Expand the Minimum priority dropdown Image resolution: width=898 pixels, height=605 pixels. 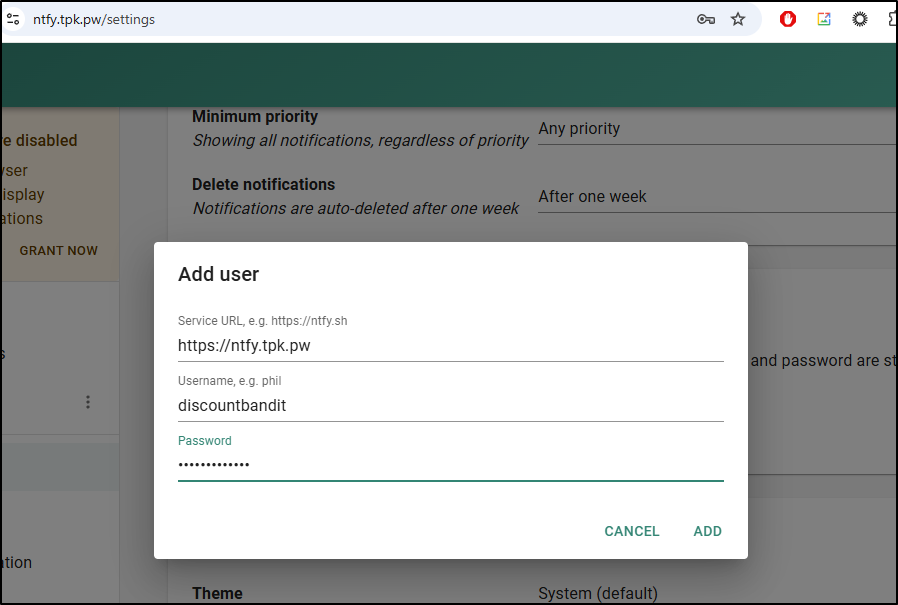pyautogui.click(x=715, y=129)
